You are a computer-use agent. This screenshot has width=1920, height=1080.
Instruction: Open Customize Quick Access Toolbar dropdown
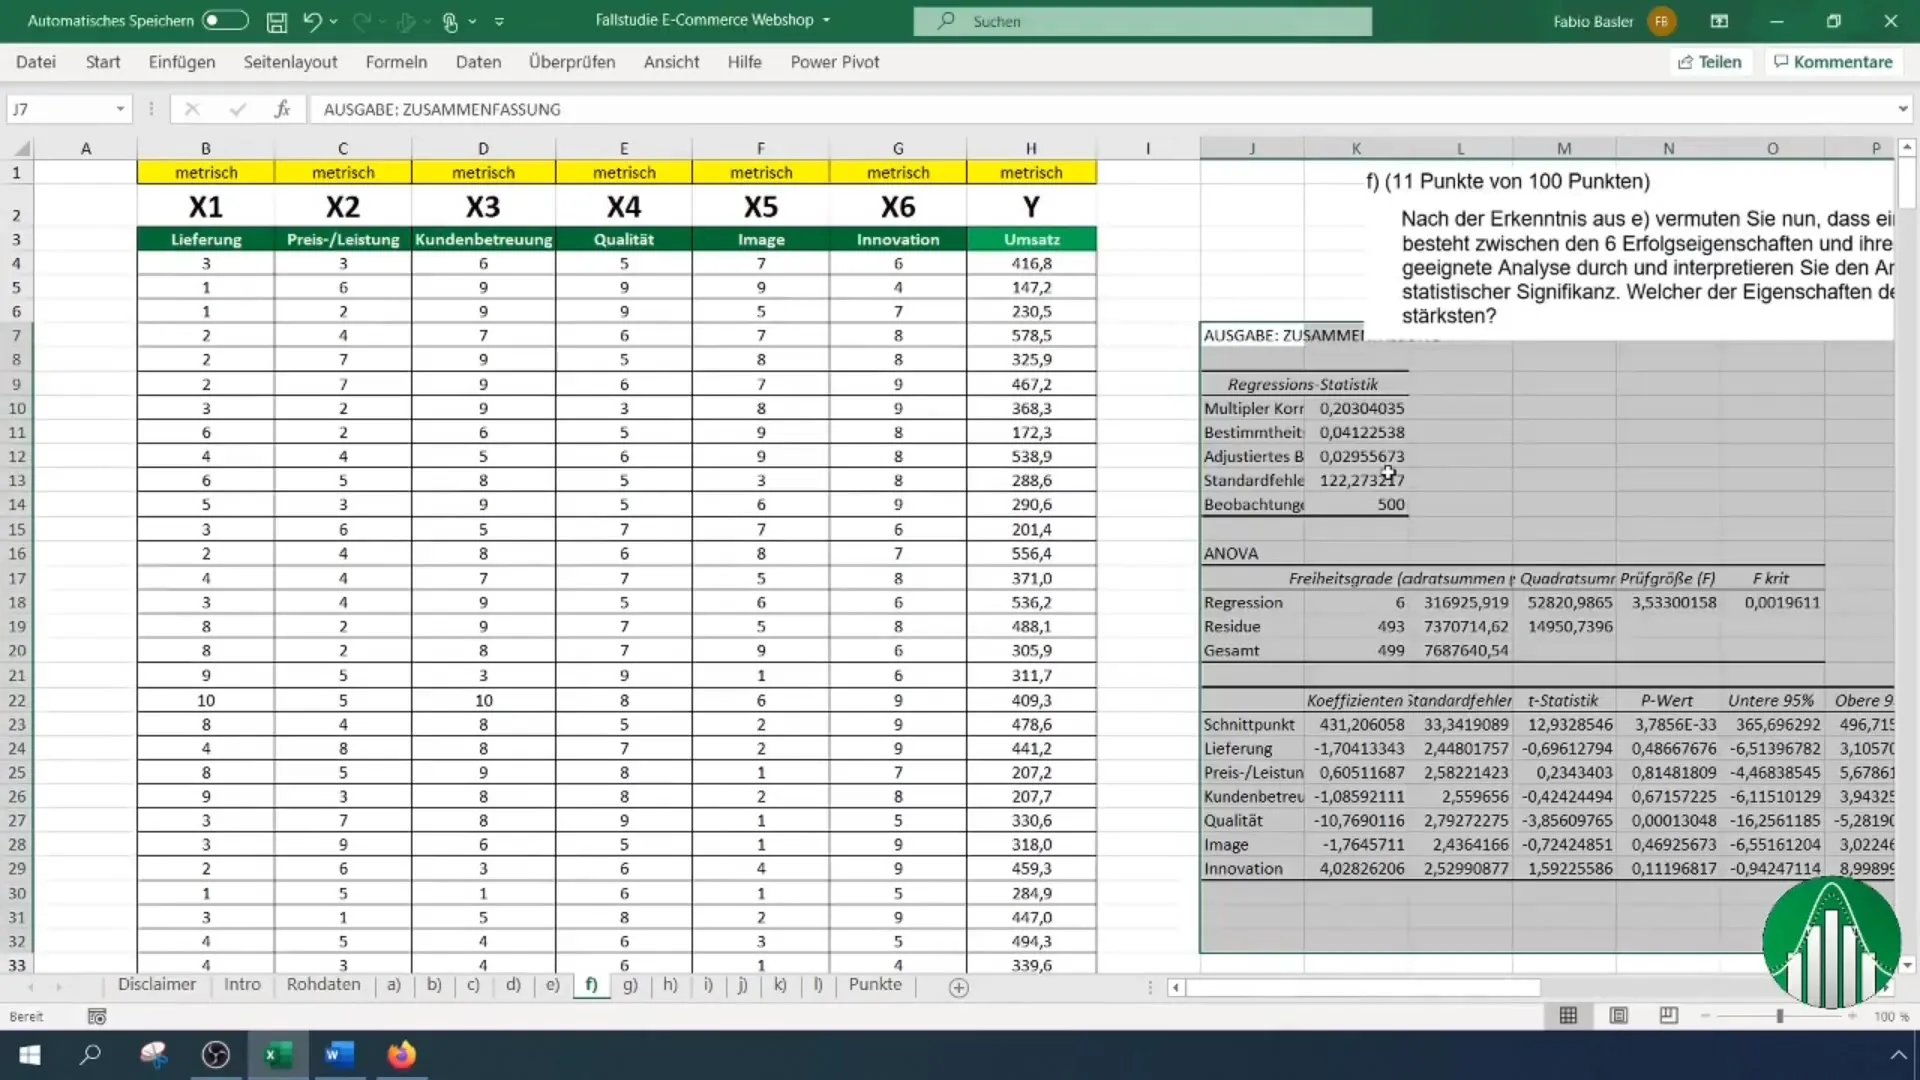click(499, 21)
